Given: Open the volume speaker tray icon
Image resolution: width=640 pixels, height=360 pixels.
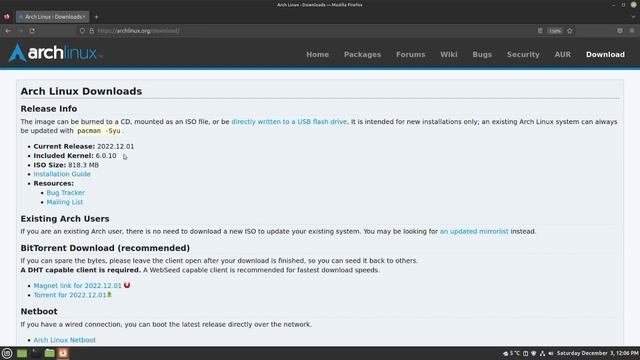Looking at the screenshot, I should click(x=551, y=353).
